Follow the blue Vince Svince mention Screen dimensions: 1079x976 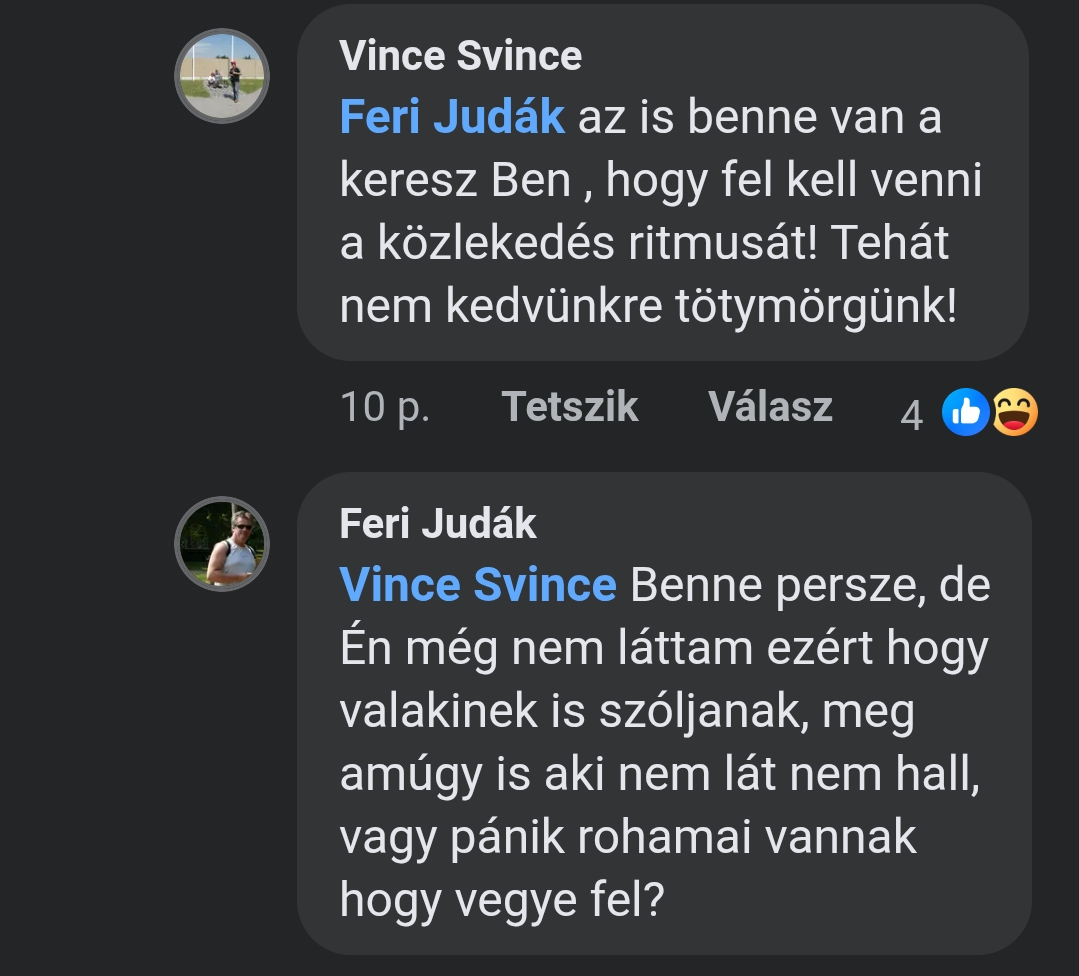tap(478, 585)
